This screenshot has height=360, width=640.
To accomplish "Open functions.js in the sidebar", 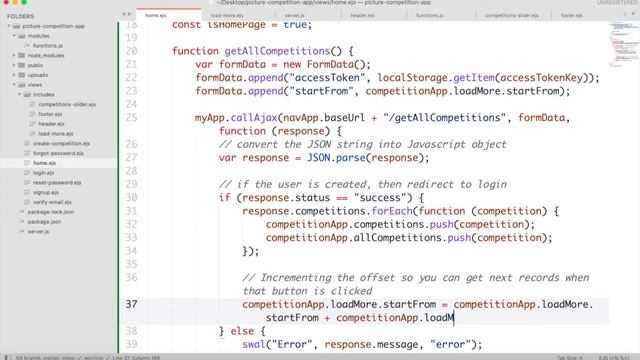I will tap(48, 46).
